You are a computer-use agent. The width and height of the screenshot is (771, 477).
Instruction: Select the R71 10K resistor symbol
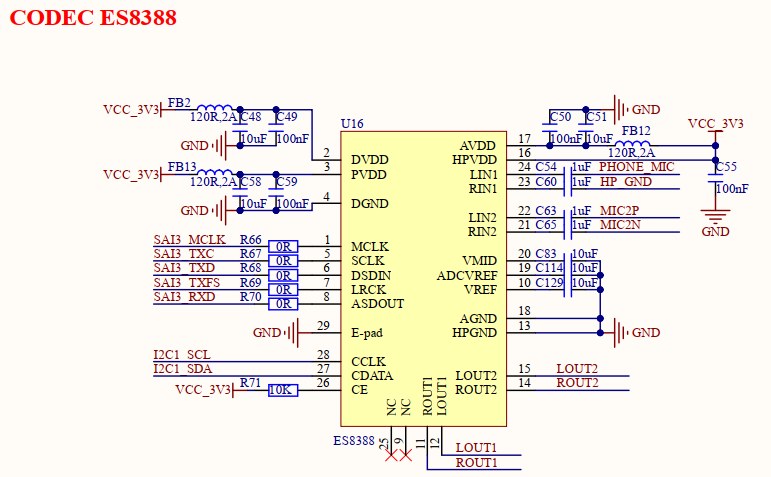tap(283, 390)
